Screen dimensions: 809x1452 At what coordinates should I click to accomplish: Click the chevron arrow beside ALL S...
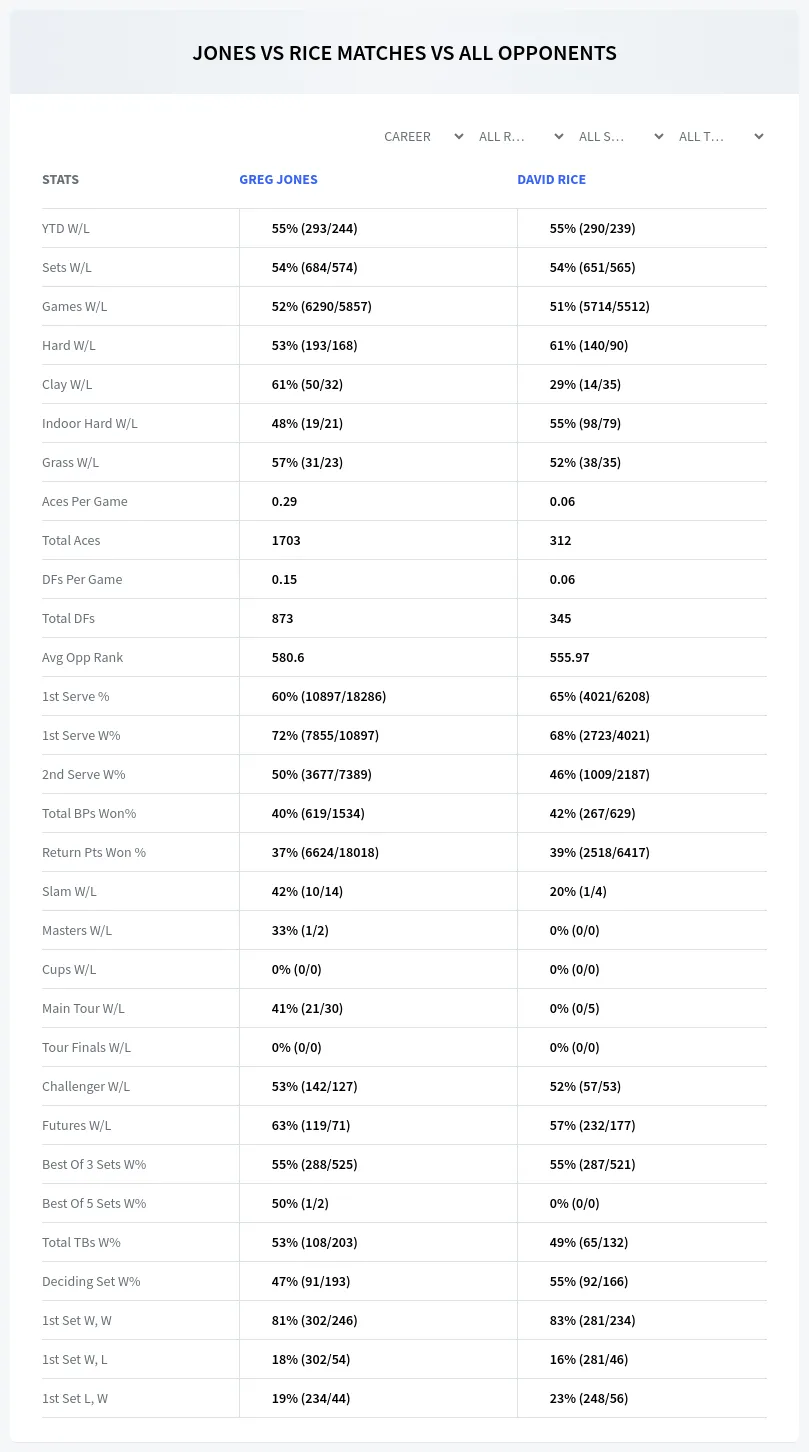pos(659,136)
